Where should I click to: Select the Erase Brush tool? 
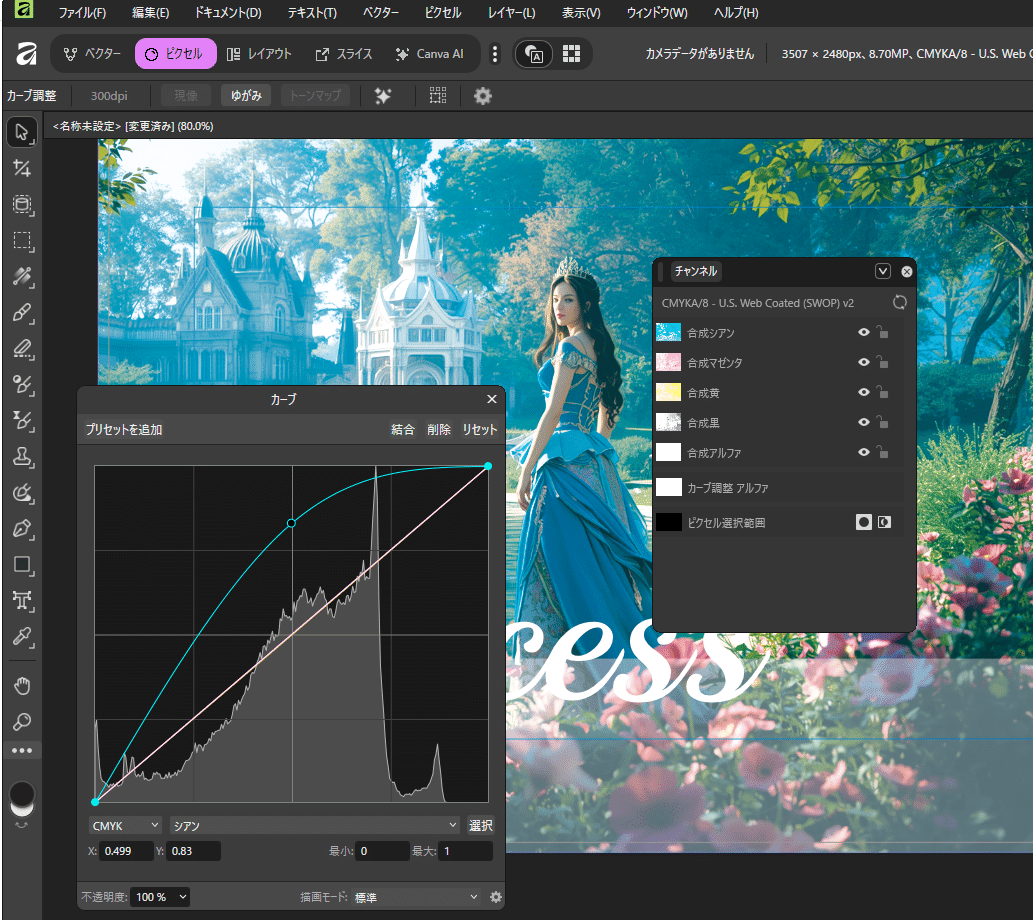[x=22, y=349]
